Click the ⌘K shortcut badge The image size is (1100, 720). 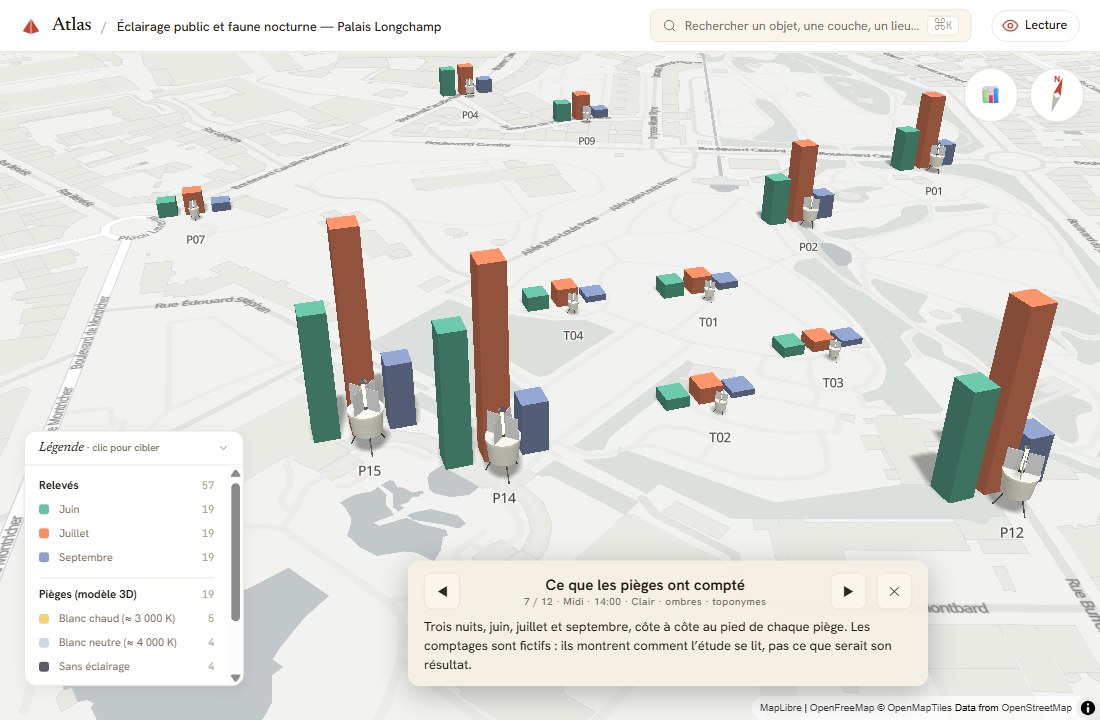click(x=943, y=25)
